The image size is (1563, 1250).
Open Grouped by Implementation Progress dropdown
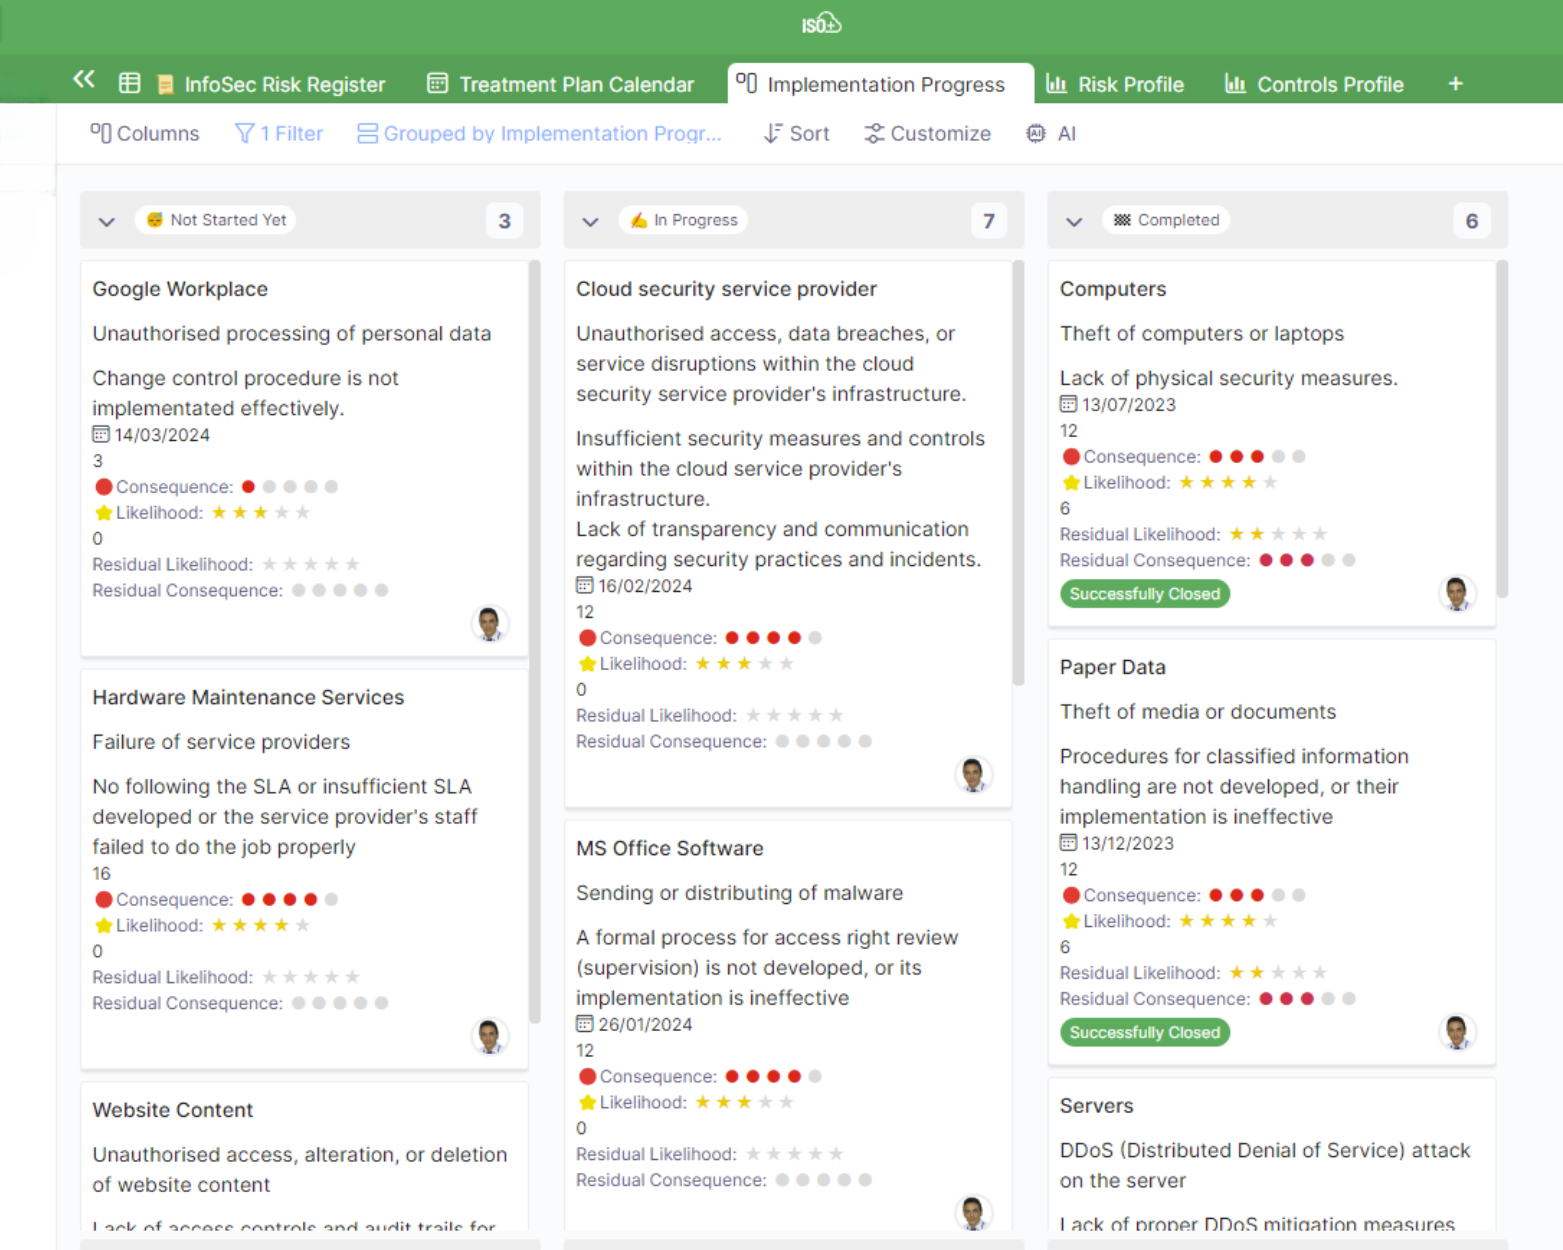pyautogui.click(x=539, y=133)
